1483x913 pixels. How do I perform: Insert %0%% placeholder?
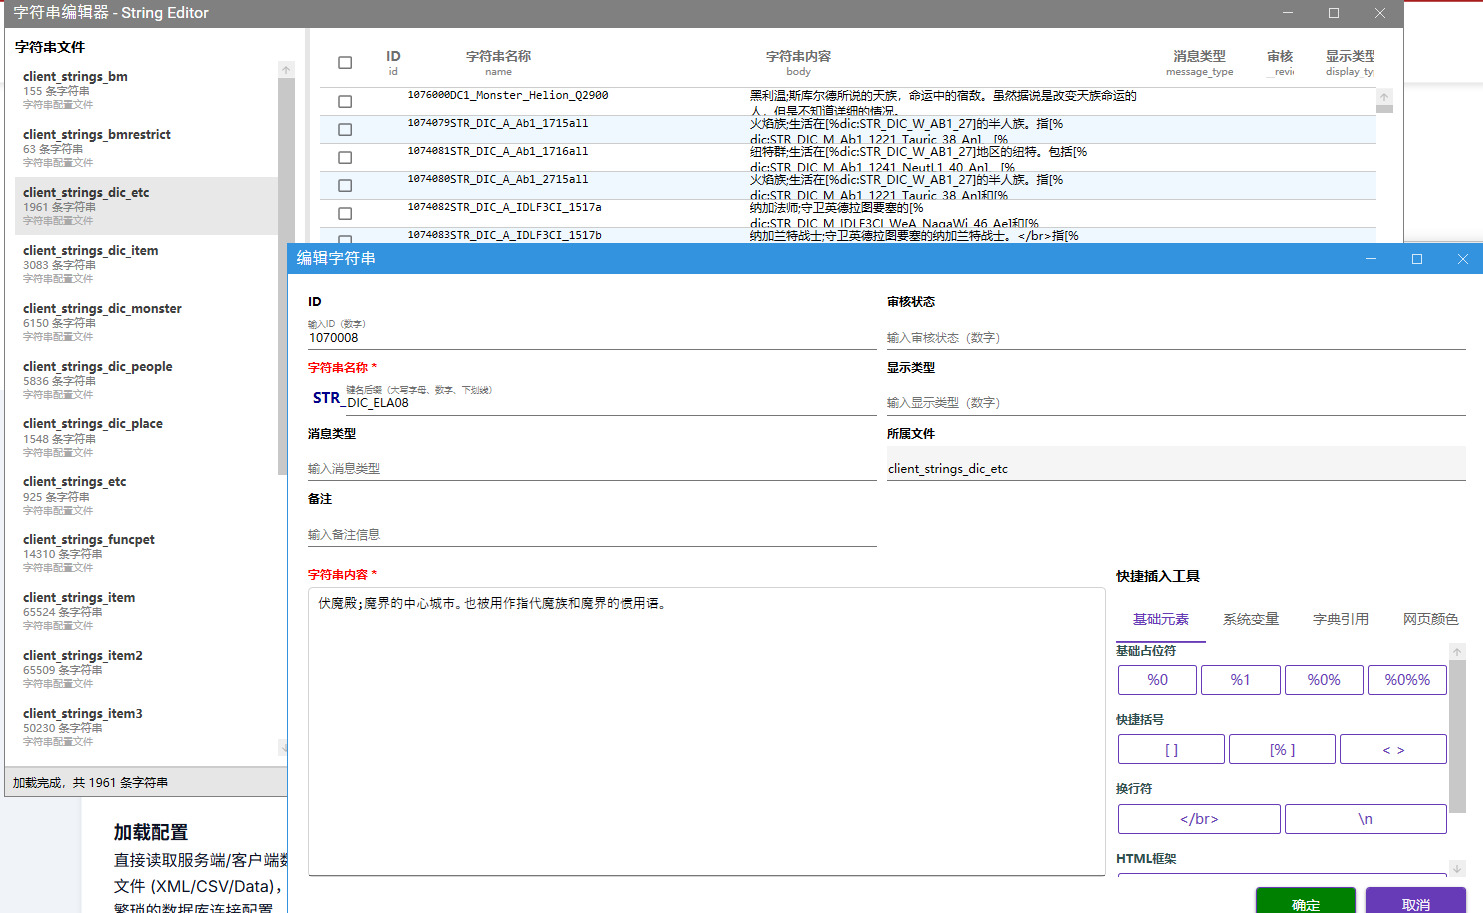click(1407, 680)
